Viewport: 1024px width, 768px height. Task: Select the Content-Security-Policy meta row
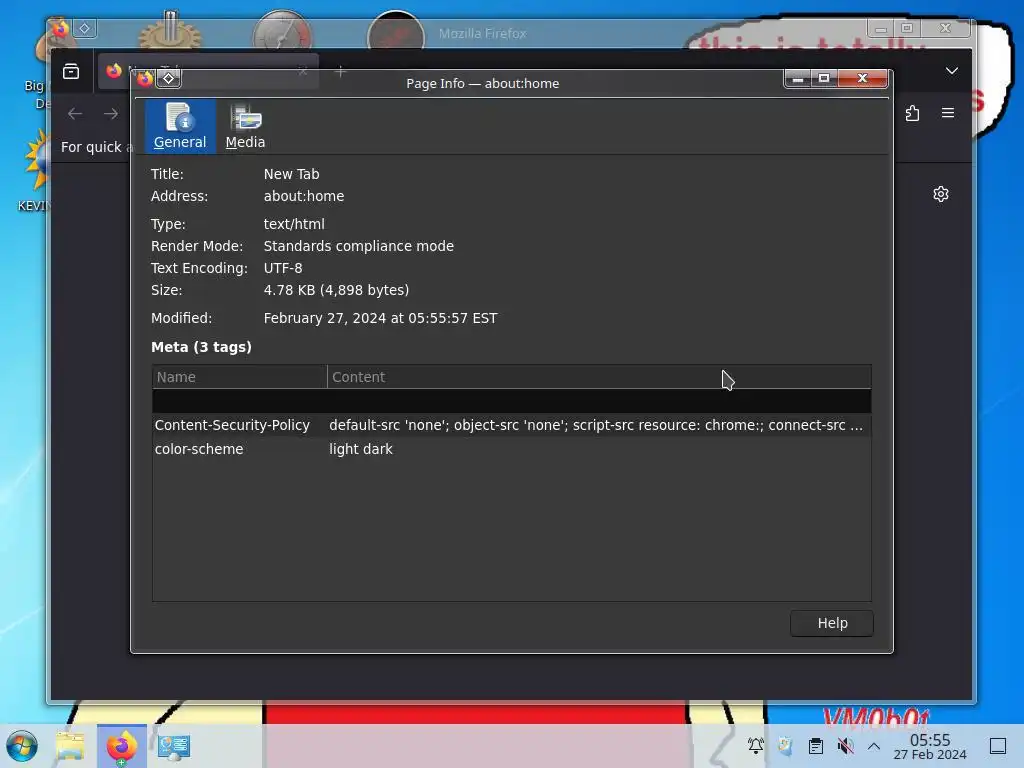click(x=511, y=425)
